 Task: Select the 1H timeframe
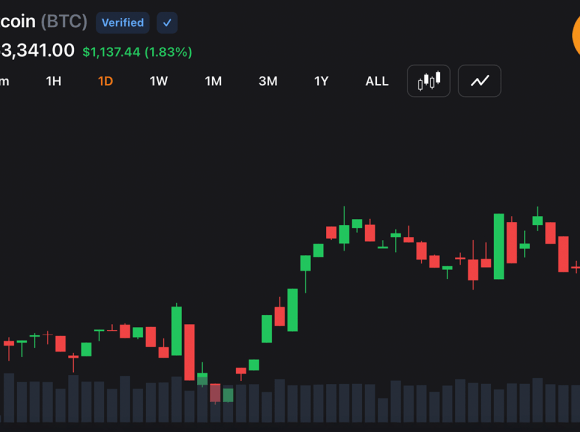[54, 81]
